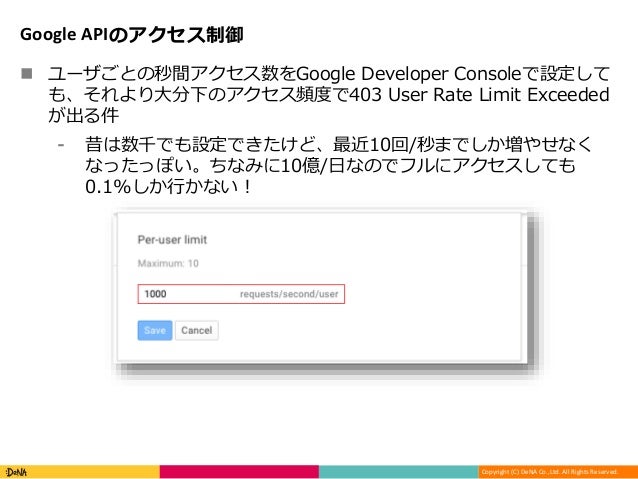This screenshot has width=638, height=479.
Task: Click the DeNA logo in footer
Action: pos(16,472)
